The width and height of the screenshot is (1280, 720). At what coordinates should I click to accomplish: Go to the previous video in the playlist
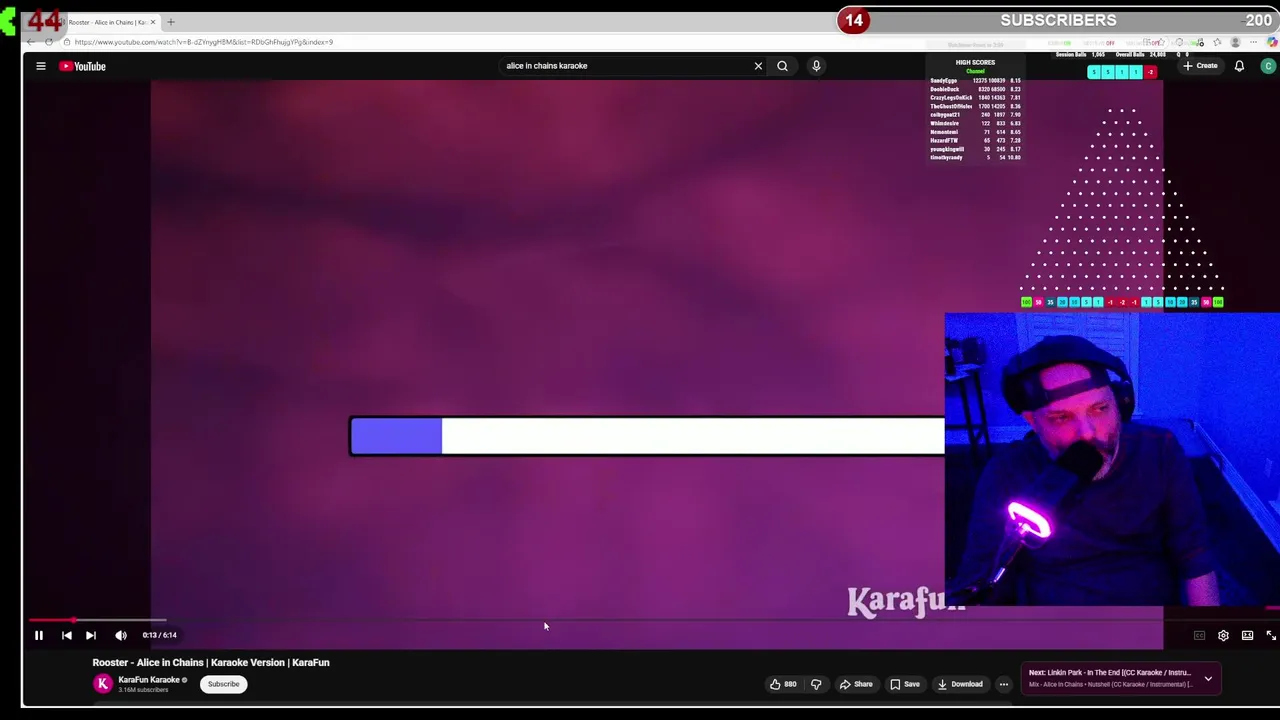click(x=66, y=635)
